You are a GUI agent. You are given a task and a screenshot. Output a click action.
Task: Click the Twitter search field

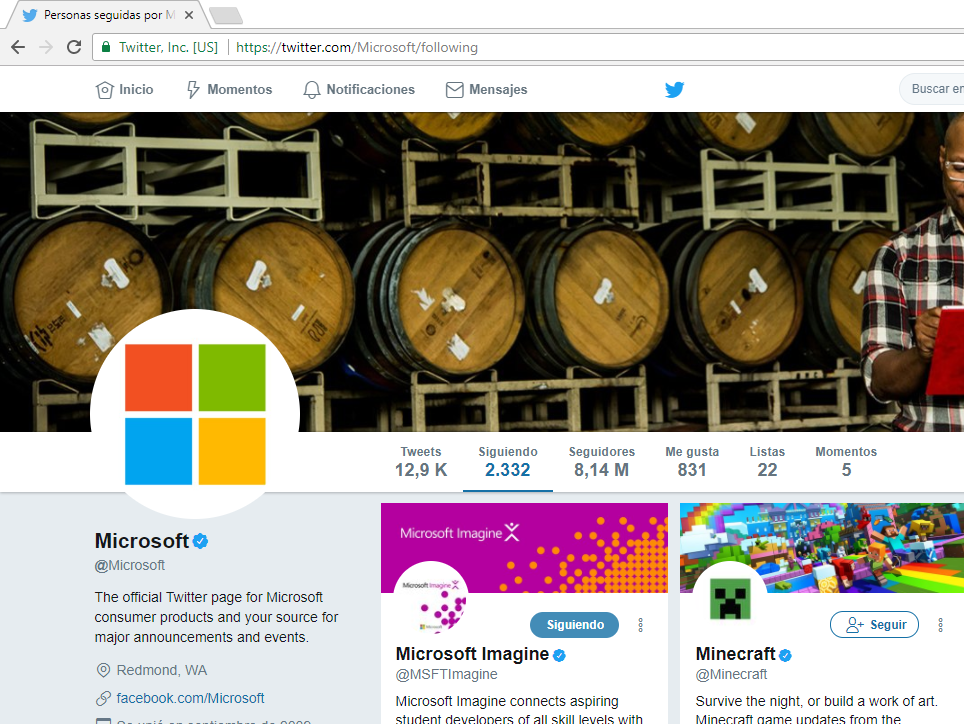click(x=935, y=89)
